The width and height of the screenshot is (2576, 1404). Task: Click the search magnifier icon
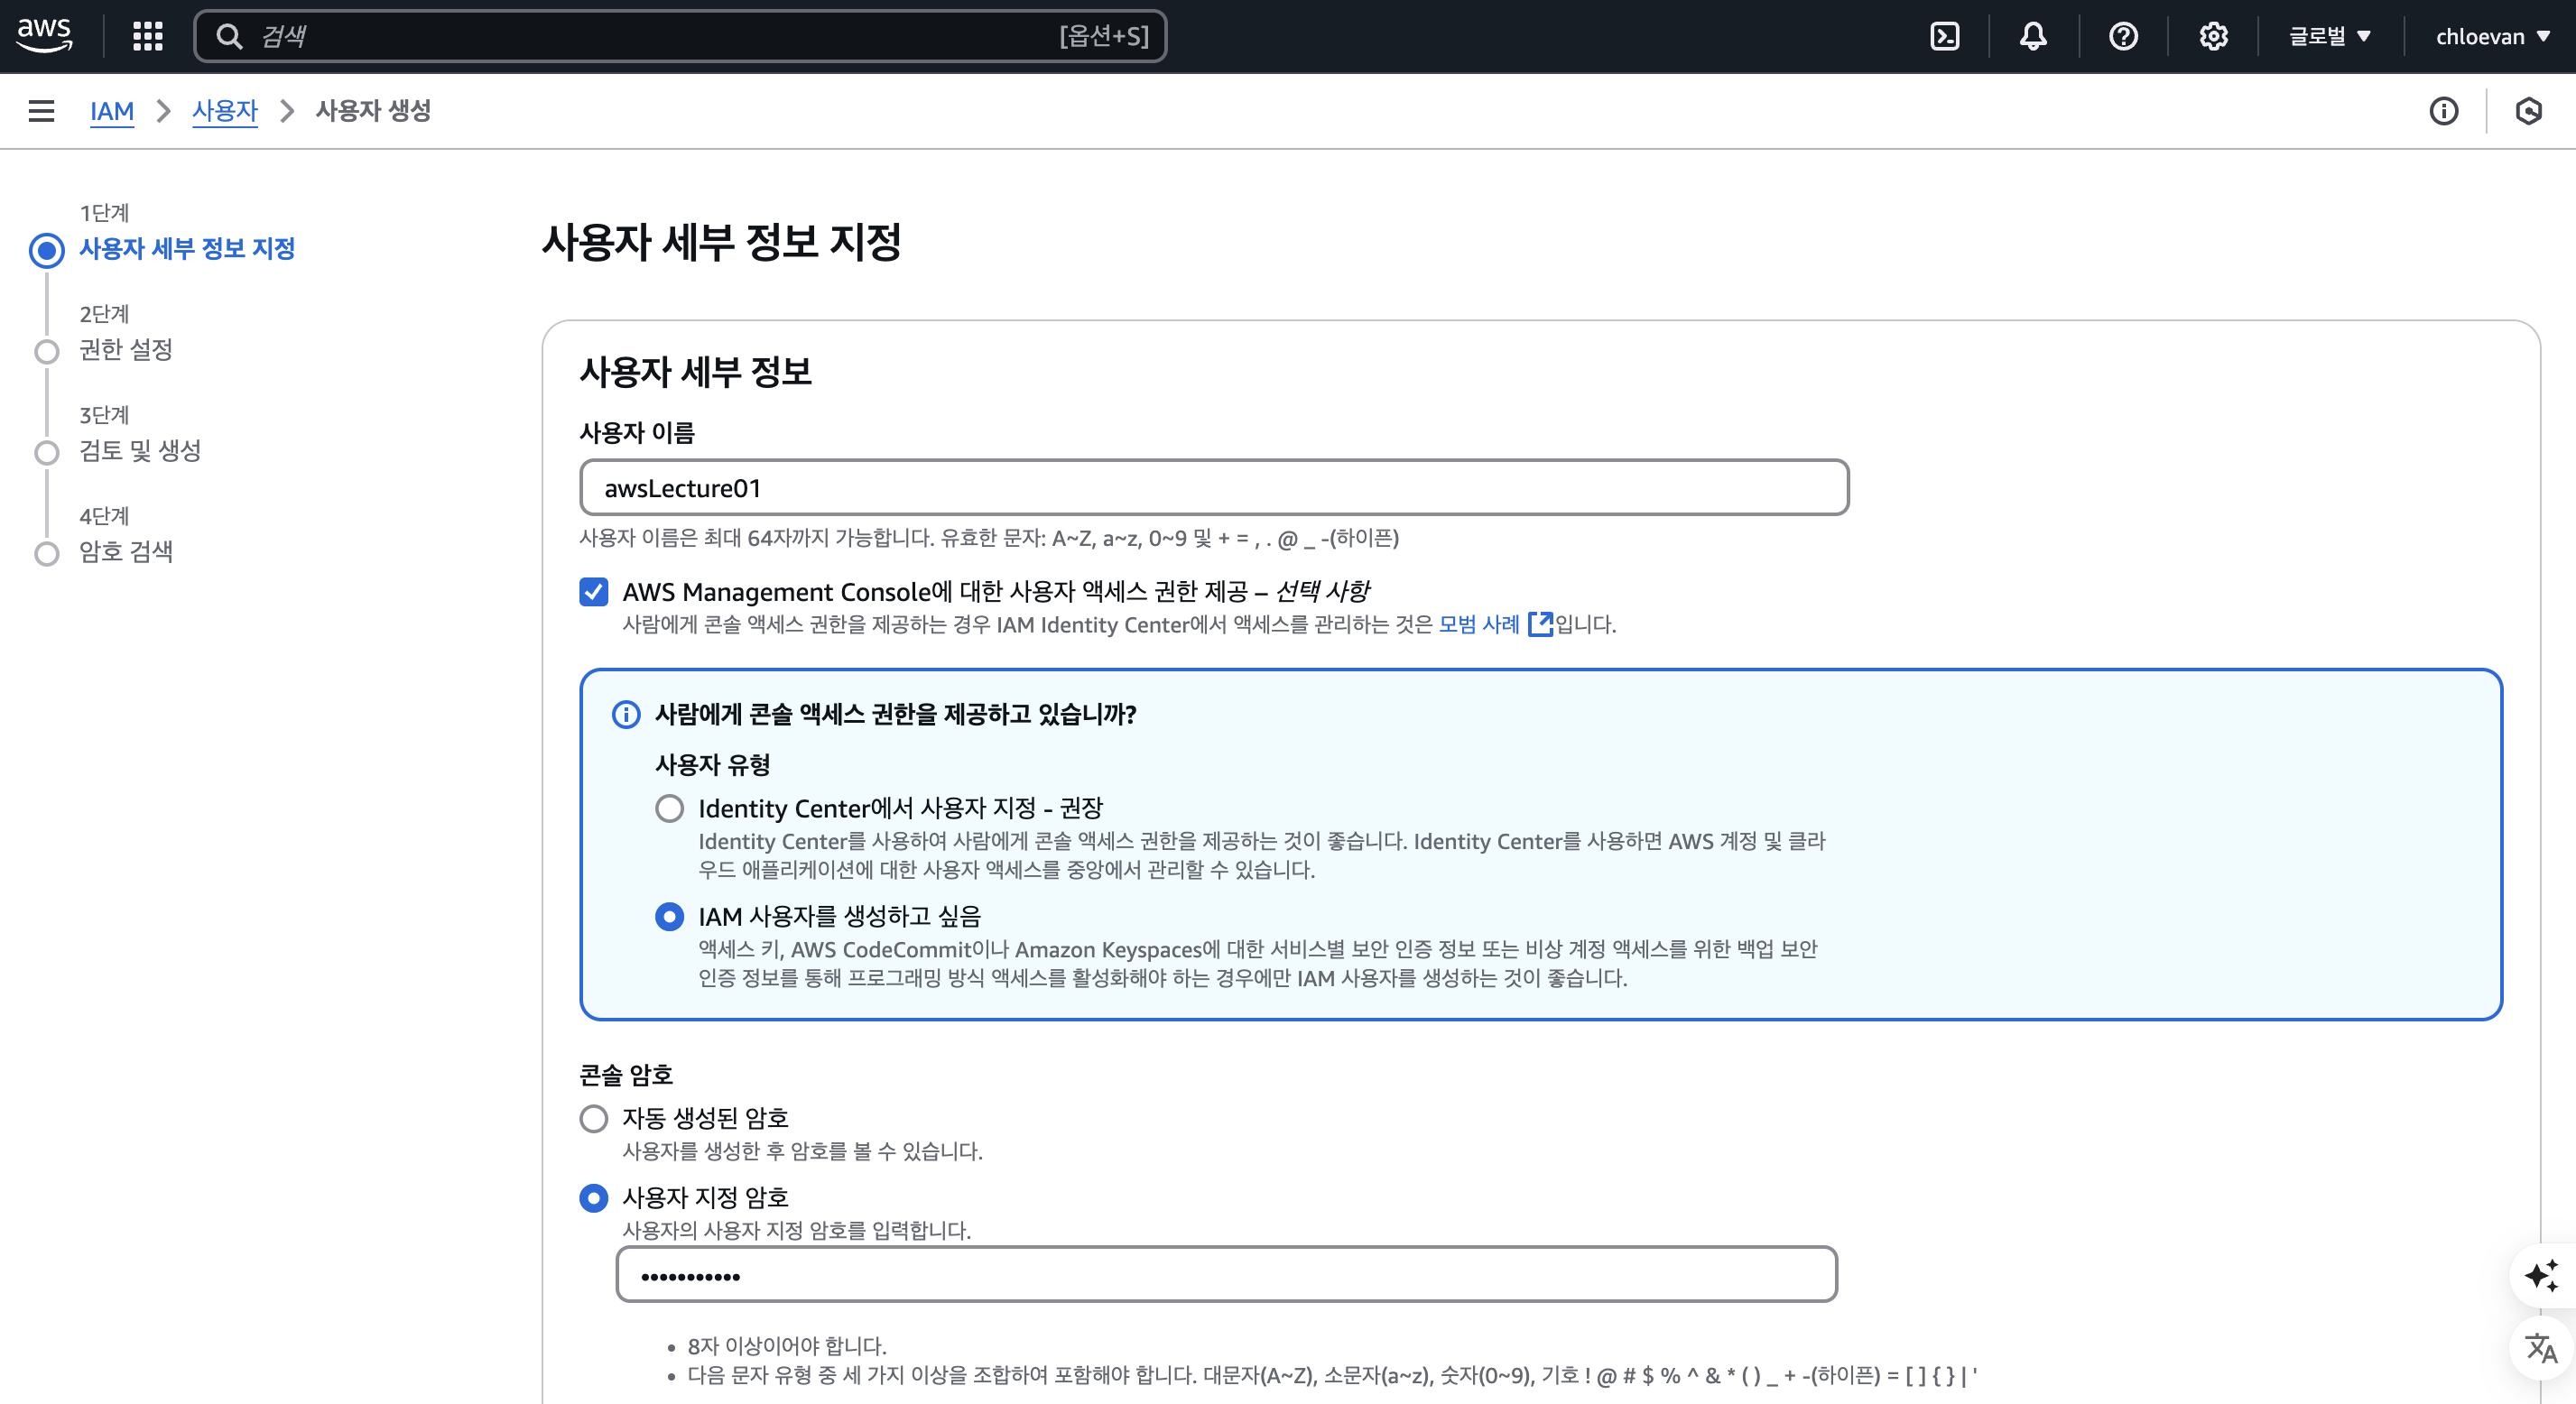tap(229, 37)
